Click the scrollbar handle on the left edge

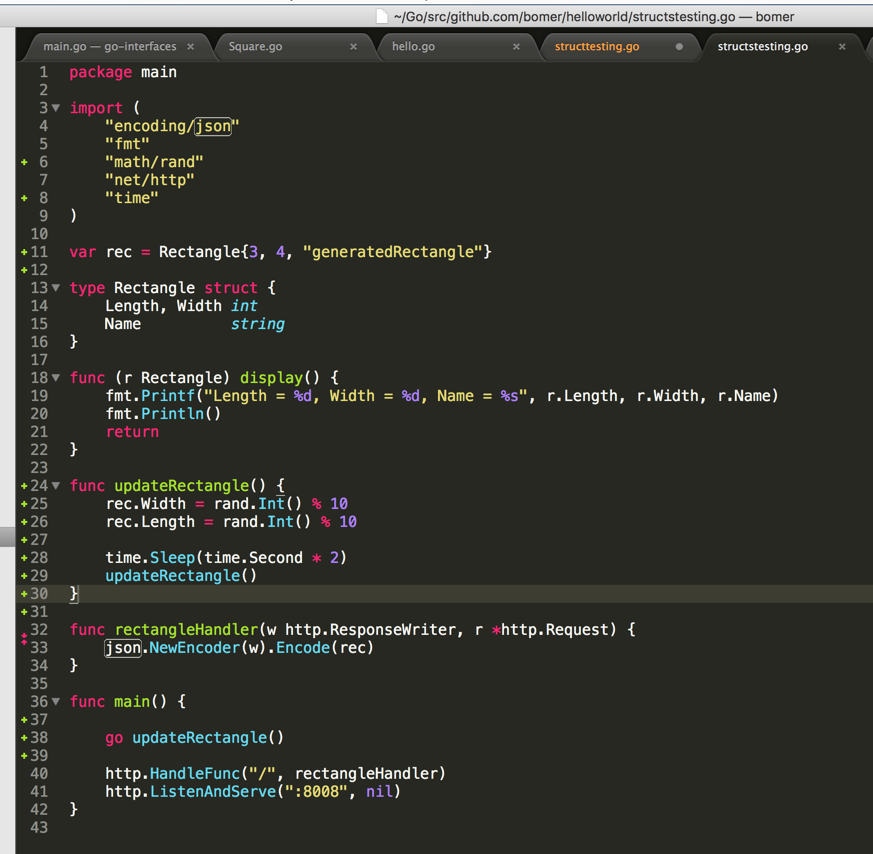[6, 534]
